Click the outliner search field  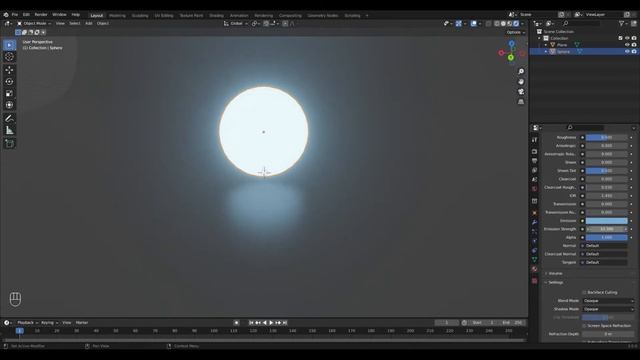coord(582,24)
